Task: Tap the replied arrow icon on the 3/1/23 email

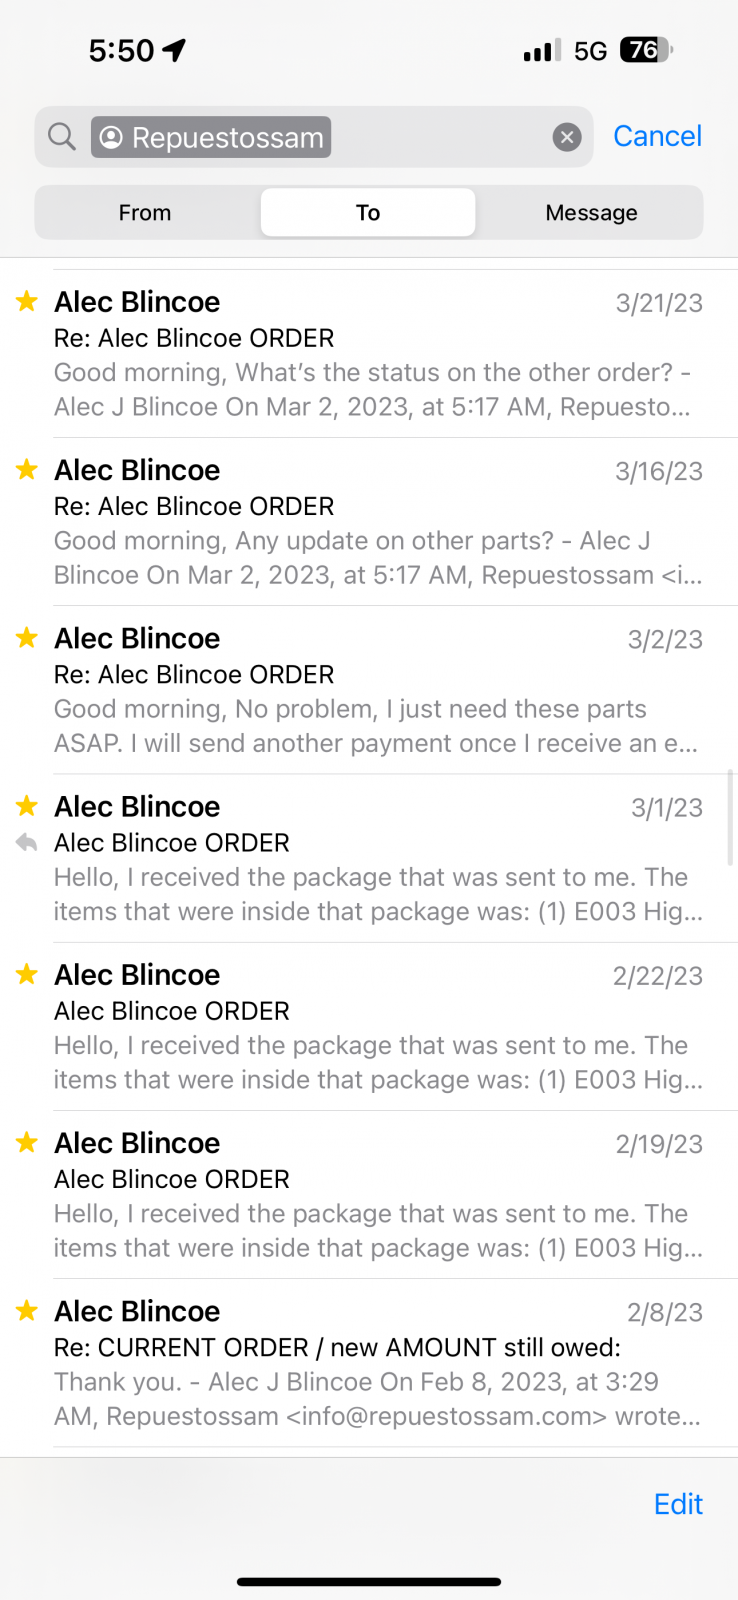Action: [x=27, y=843]
